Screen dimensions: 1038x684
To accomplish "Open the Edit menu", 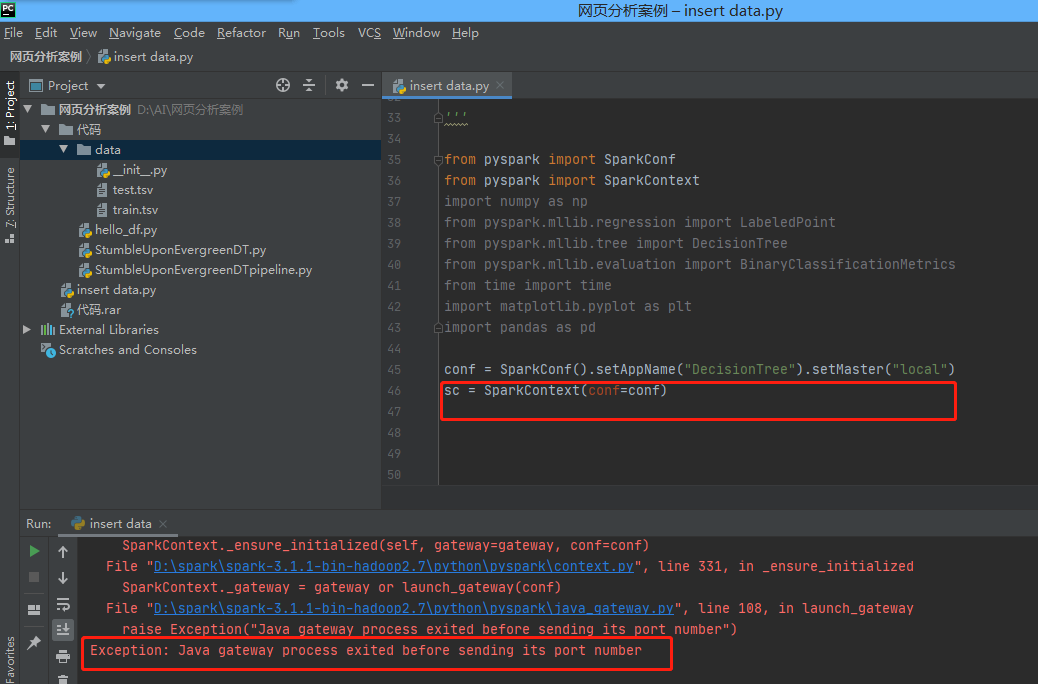I will (x=46, y=32).
